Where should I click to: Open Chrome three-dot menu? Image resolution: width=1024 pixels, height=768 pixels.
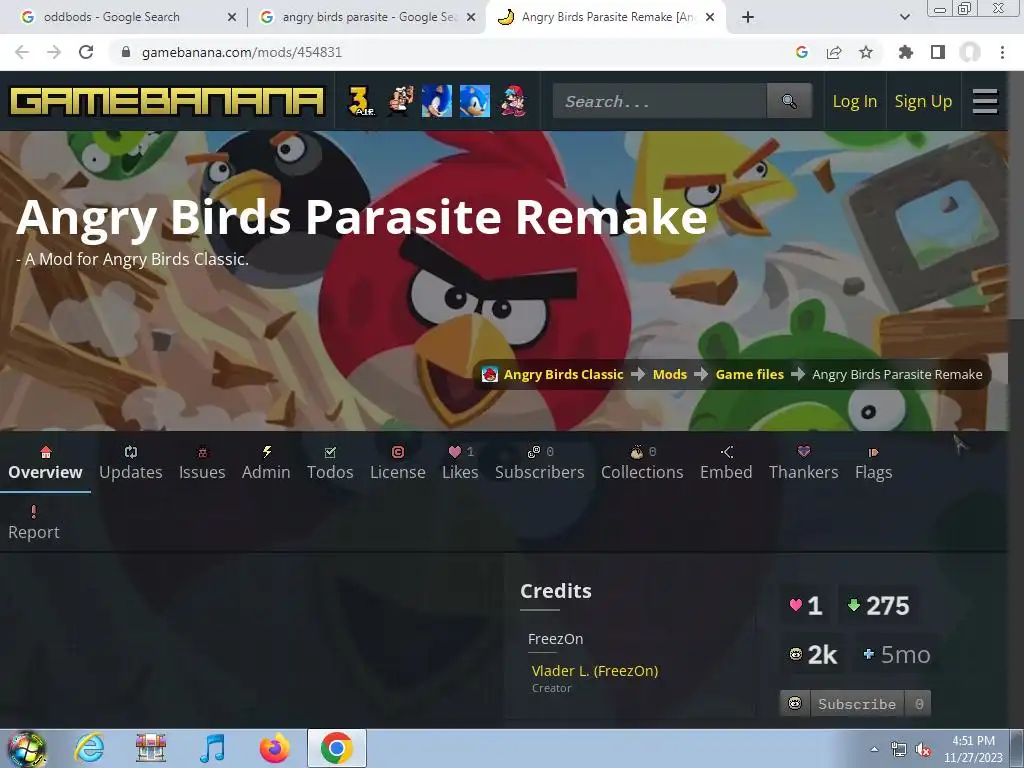1002,52
